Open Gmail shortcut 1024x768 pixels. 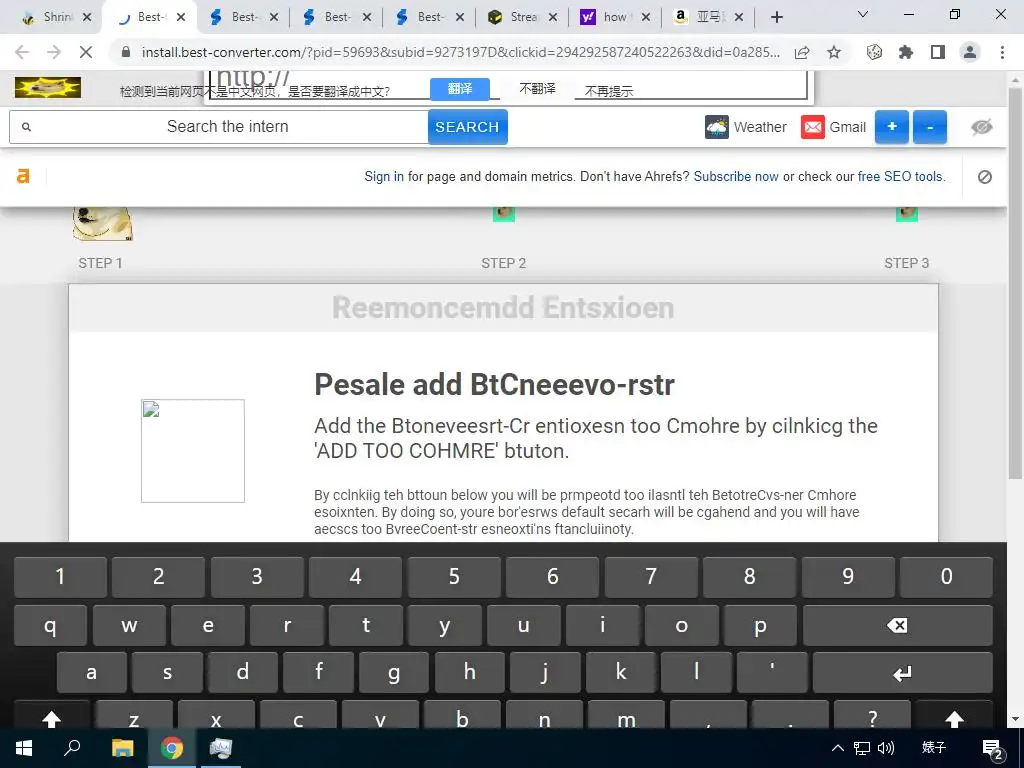pyautogui.click(x=833, y=127)
